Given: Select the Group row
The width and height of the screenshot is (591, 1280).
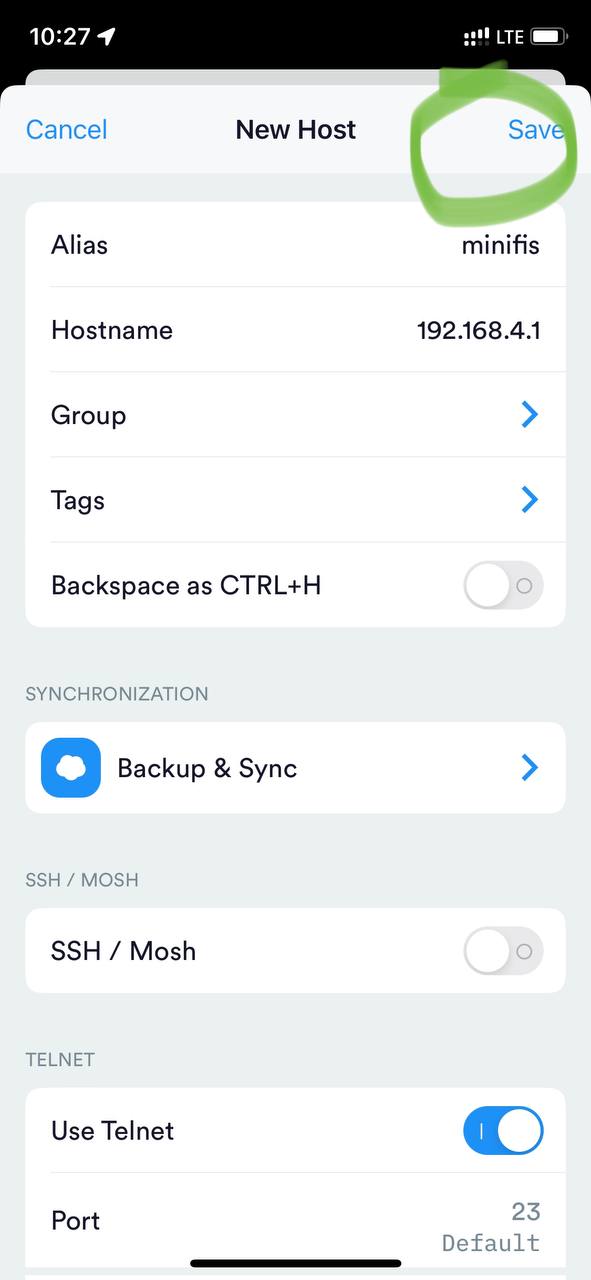Looking at the screenshot, I should point(295,415).
